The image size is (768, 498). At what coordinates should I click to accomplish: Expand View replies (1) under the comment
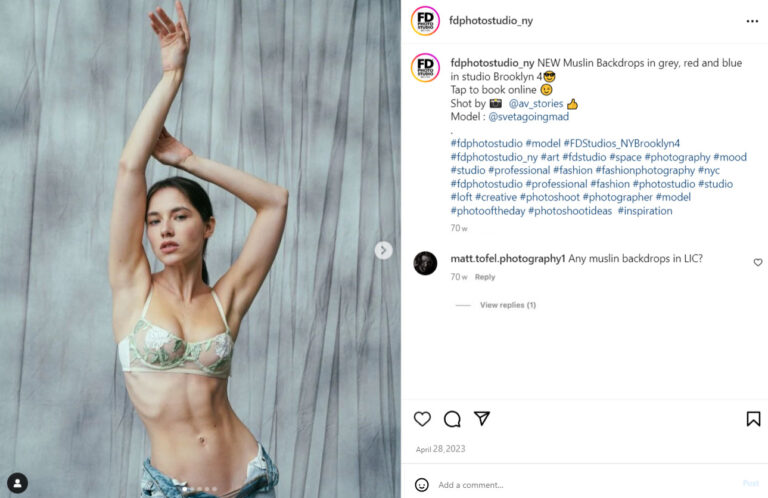(x=508, y=305)
